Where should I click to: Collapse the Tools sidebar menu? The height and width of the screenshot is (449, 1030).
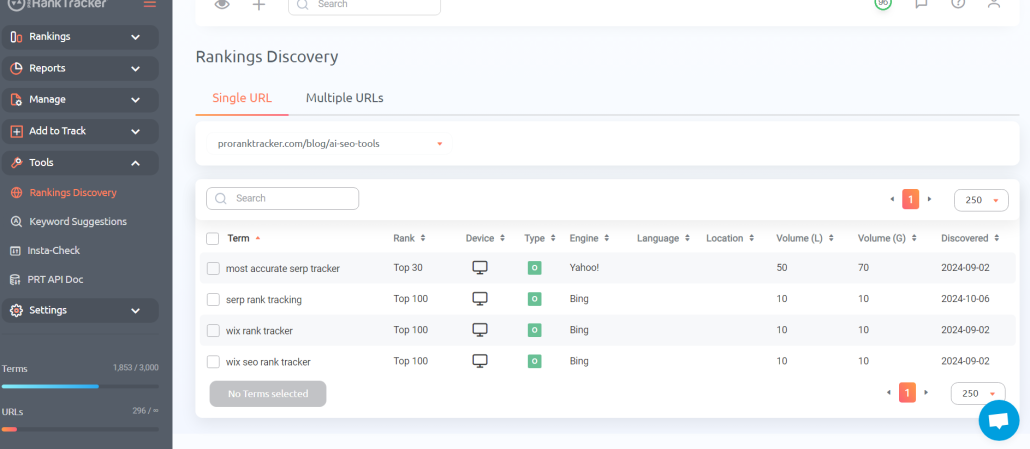80,163
